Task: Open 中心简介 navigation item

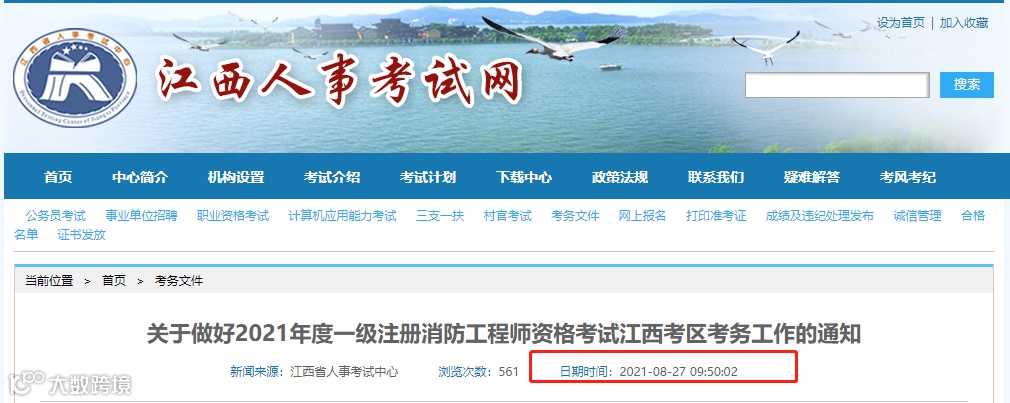Action: [x=140, y=177]
